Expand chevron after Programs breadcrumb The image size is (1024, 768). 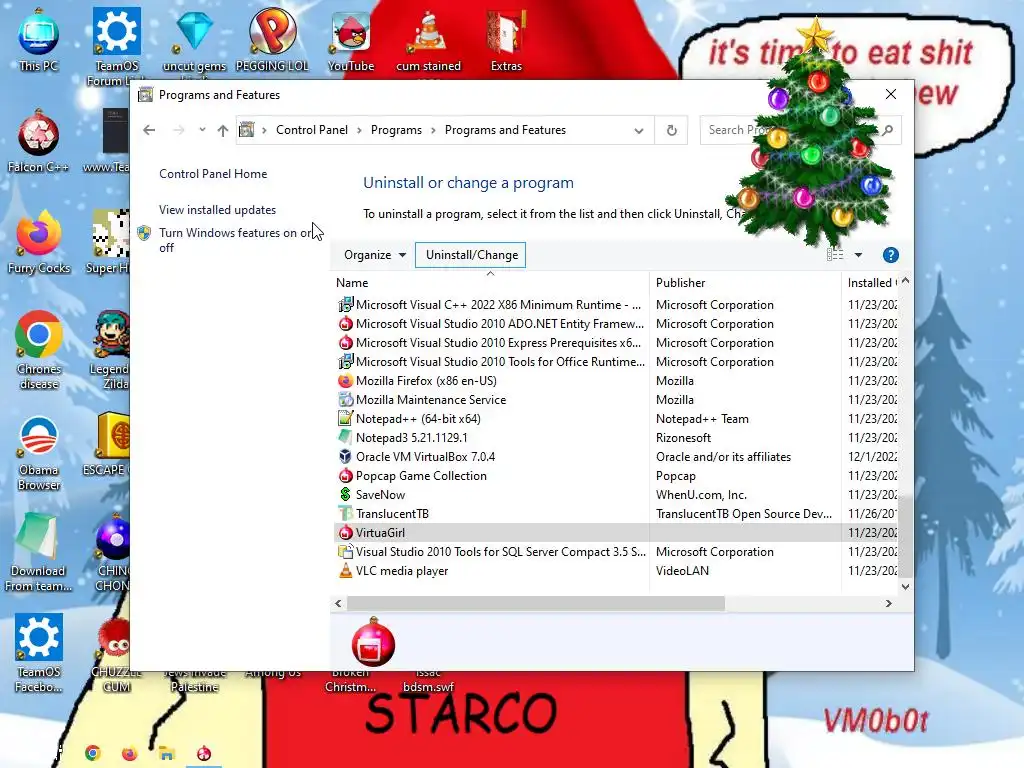tap(433, 130)
